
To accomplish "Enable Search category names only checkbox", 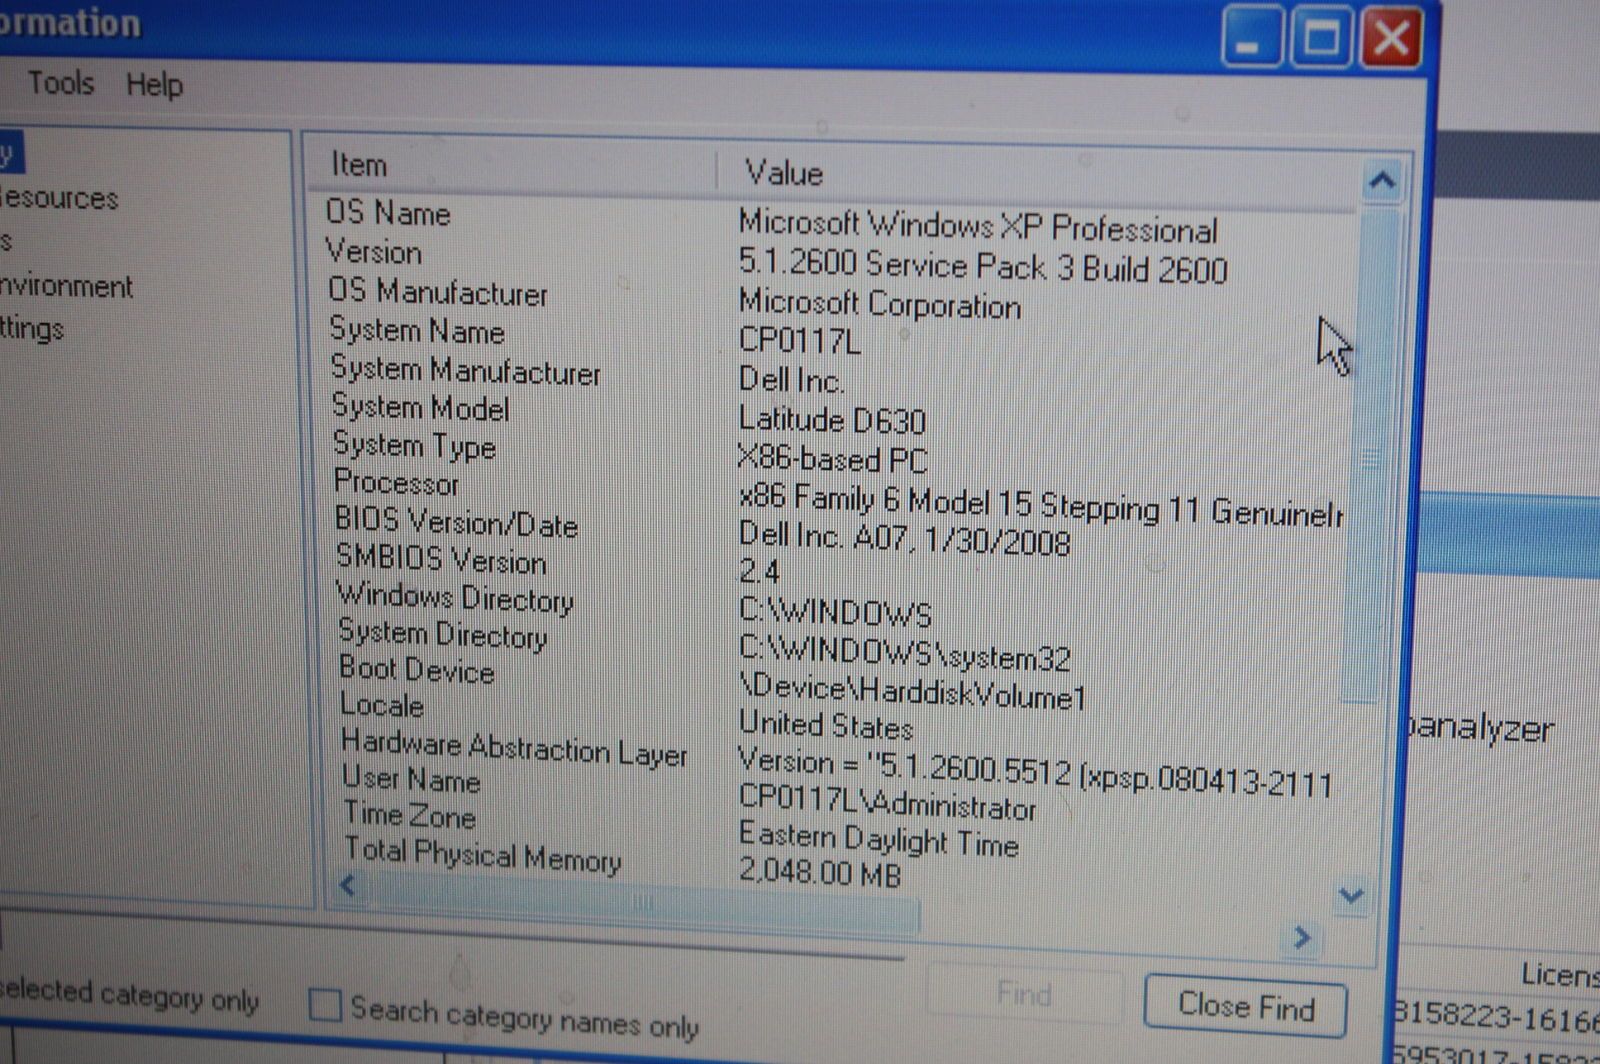I will [325, 1005].
